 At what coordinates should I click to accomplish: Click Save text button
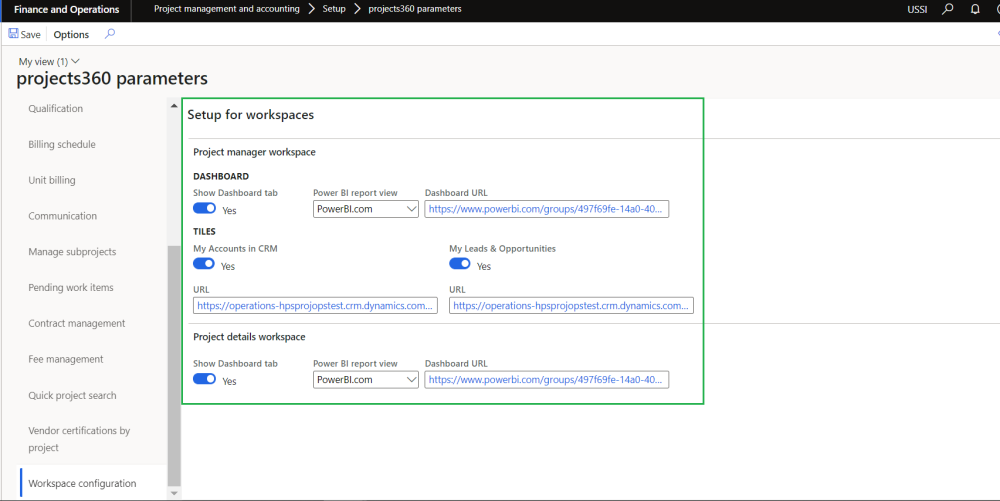(30, 34)
